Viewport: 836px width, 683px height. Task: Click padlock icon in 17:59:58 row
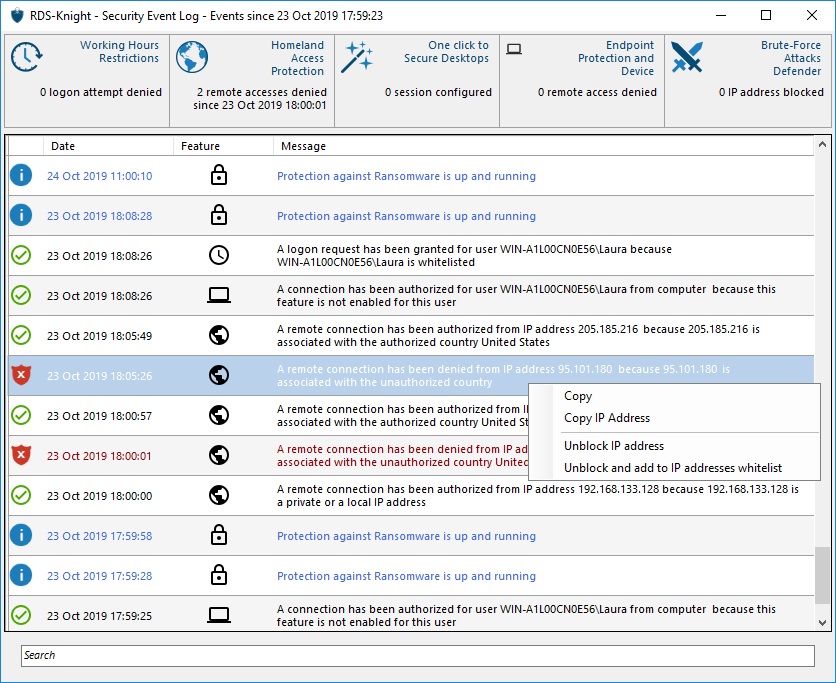(x=219, y=535)
